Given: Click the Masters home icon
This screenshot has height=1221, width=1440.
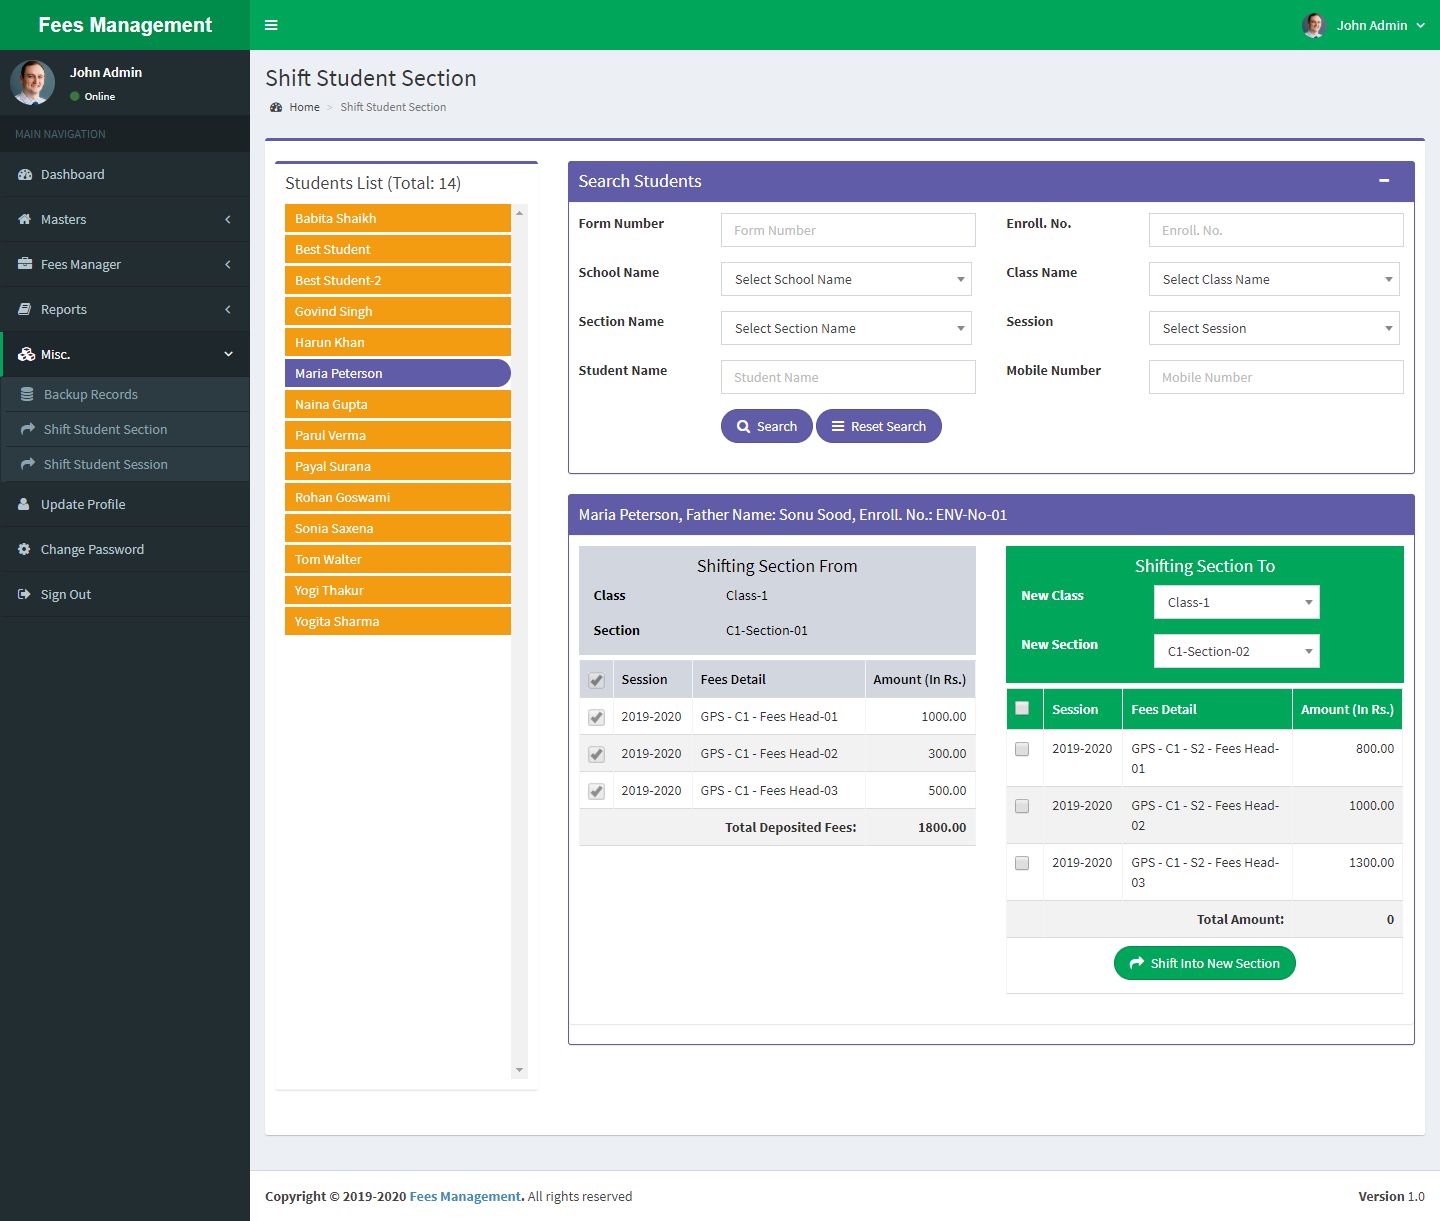Looking at the screenshot, I should coord(25,220).
